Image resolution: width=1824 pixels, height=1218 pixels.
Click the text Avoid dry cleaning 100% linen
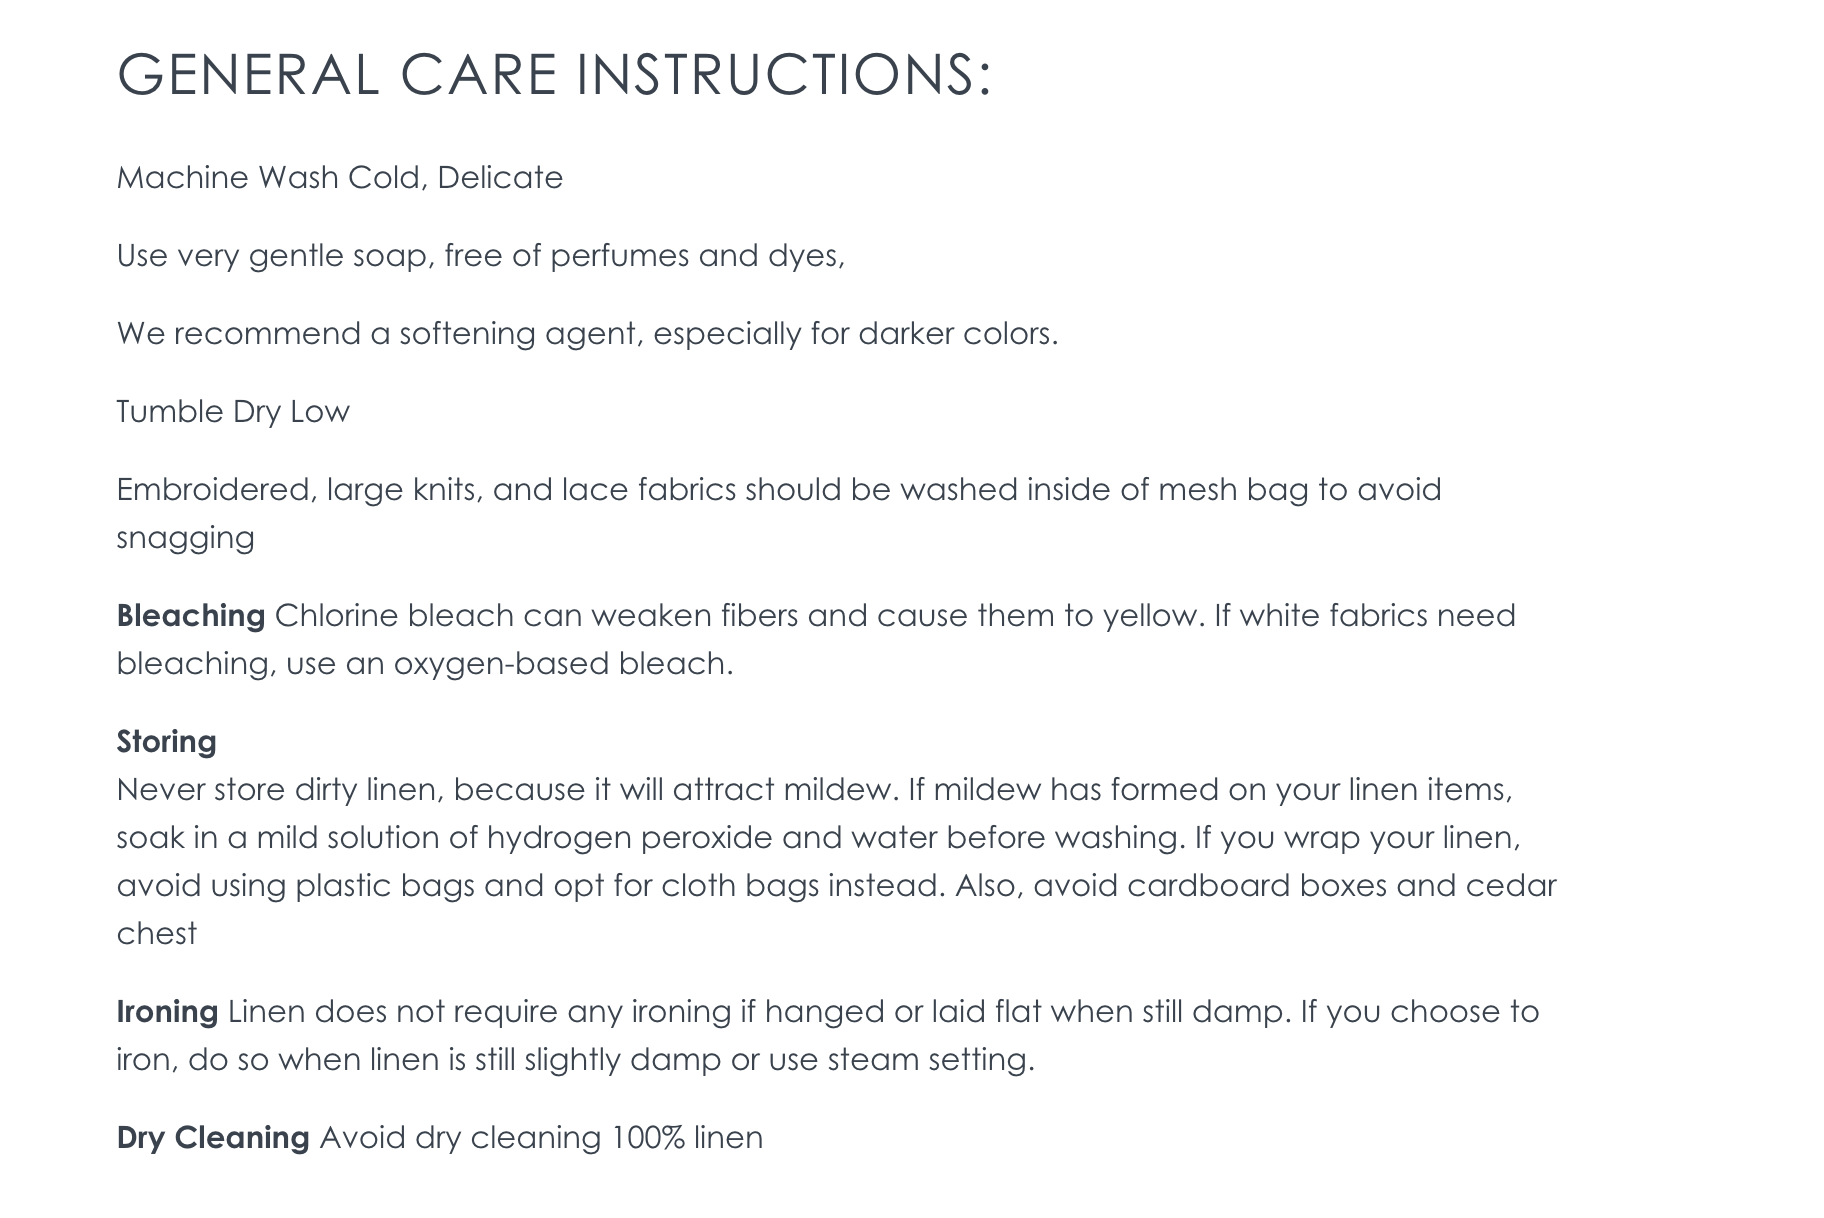pos(541,1138)
